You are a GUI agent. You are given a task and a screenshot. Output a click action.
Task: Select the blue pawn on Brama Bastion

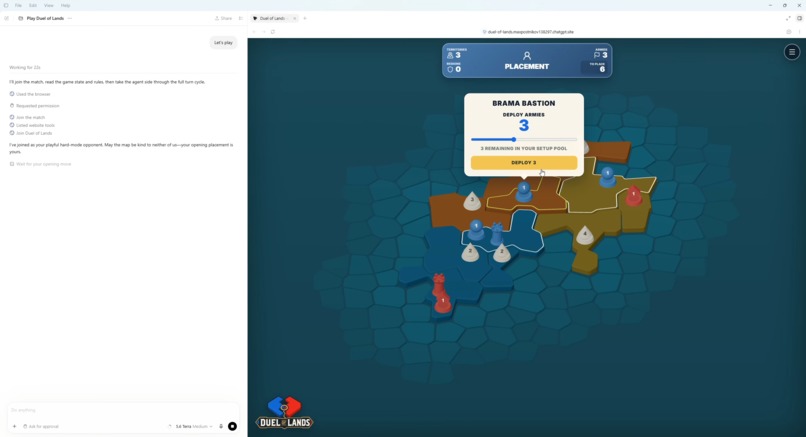click(524, 191)
